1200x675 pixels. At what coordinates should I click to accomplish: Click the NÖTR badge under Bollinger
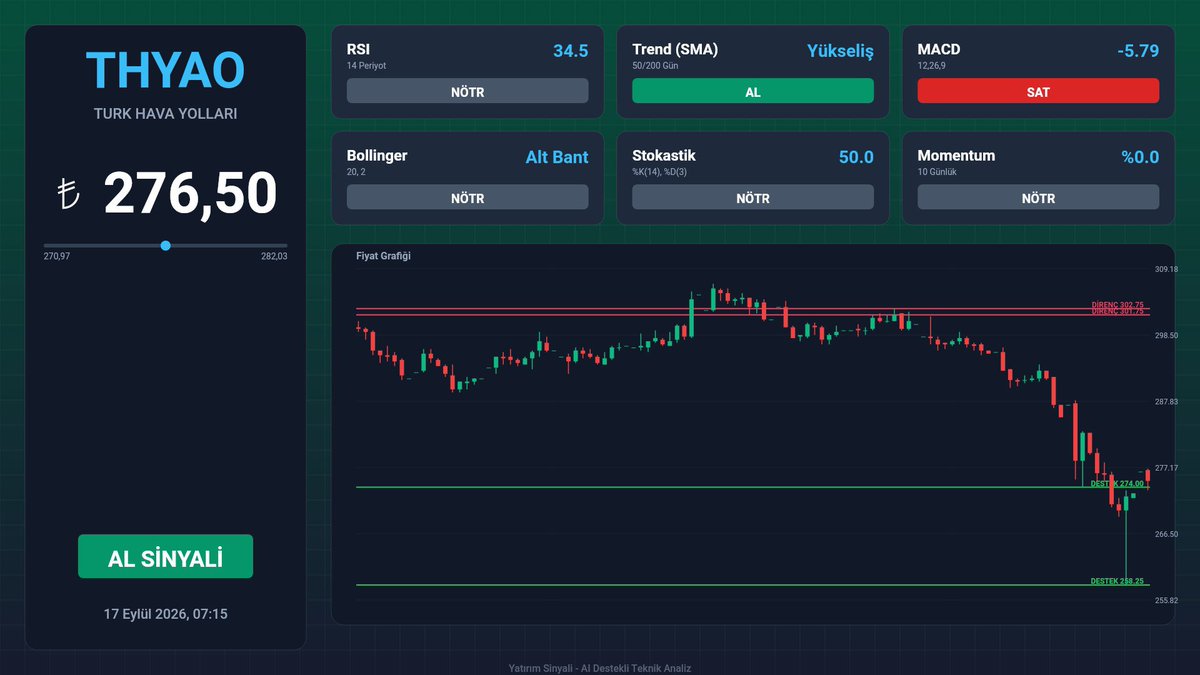pos(467,198)
